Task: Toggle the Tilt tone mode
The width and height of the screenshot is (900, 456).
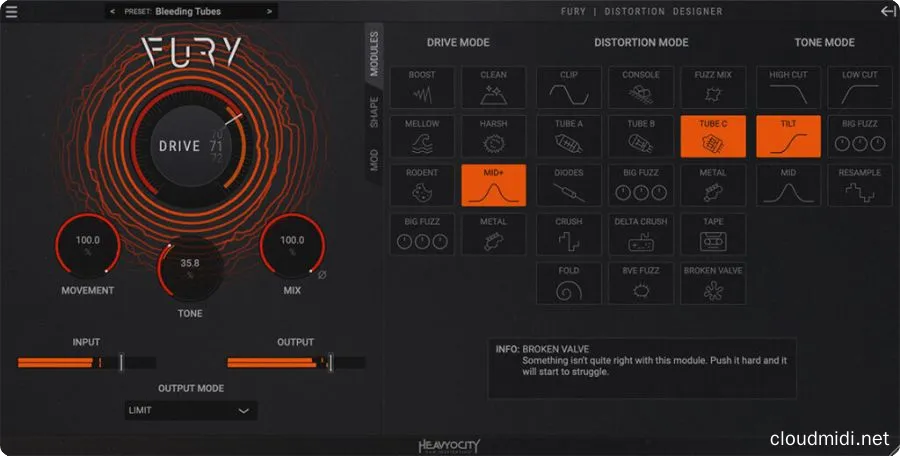Action: tap(789, 136)
